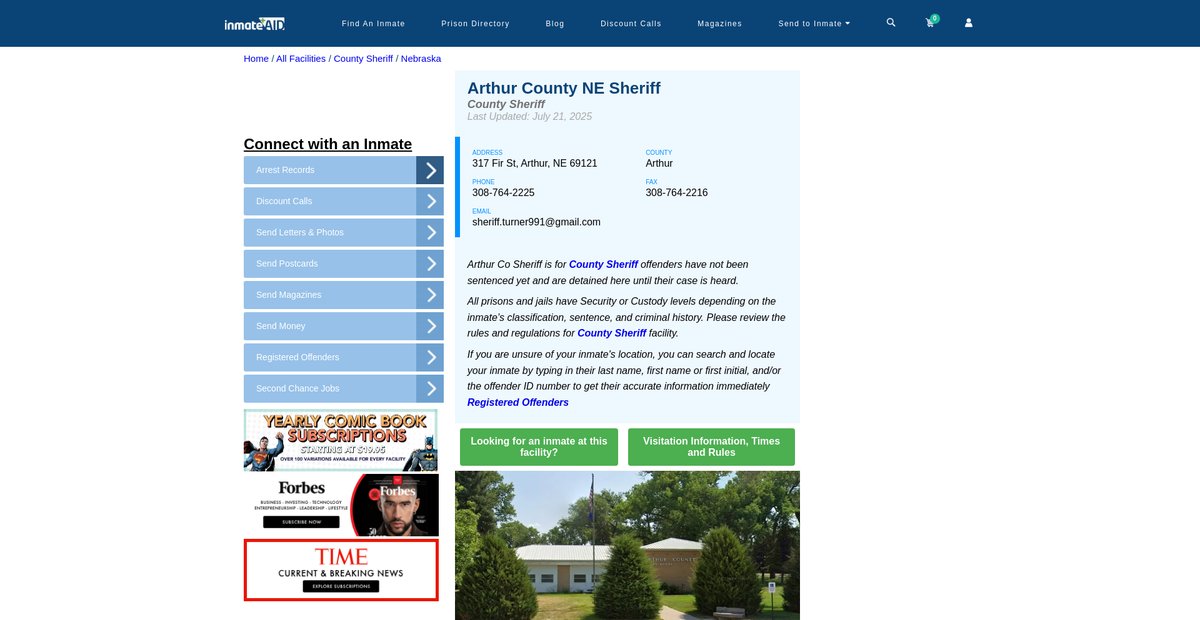1200x620 pixels.
Task: Go to Home breadcrumb link
Action: [x=256, y=59]
